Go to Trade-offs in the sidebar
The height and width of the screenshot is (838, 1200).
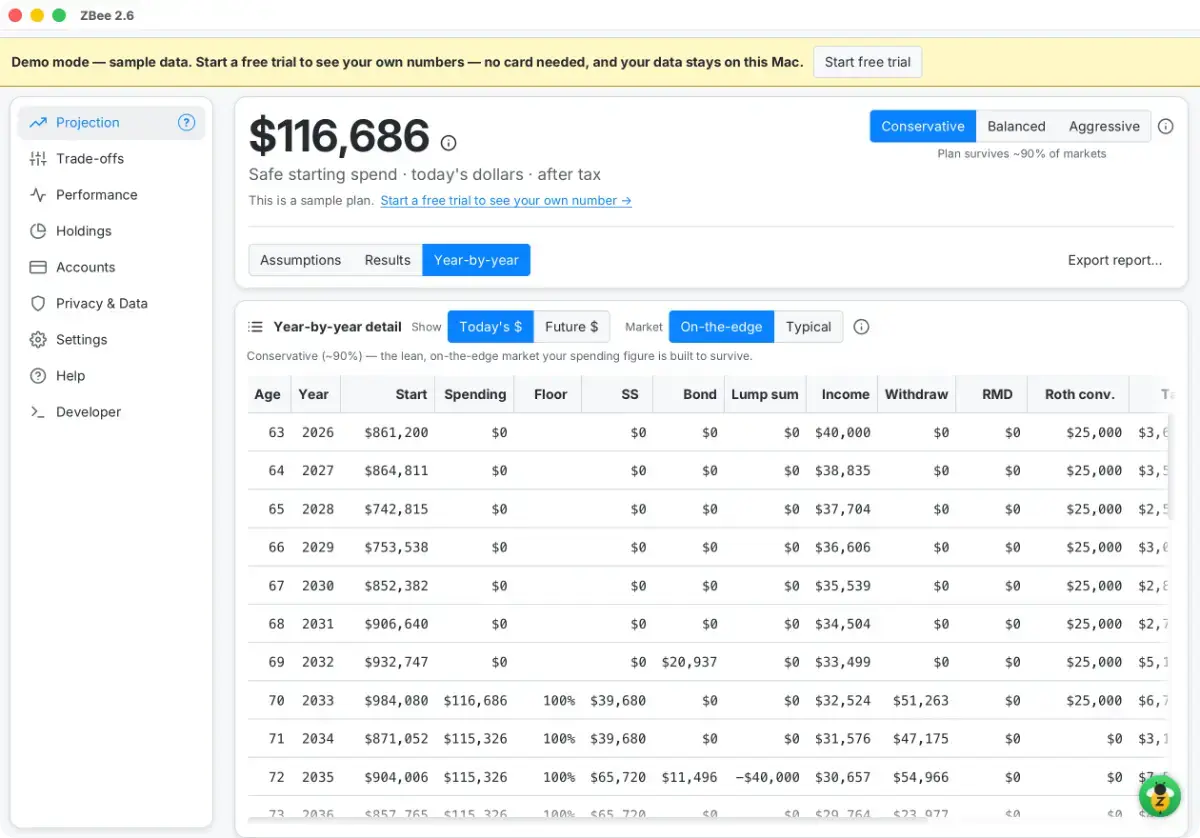point(111,159)
